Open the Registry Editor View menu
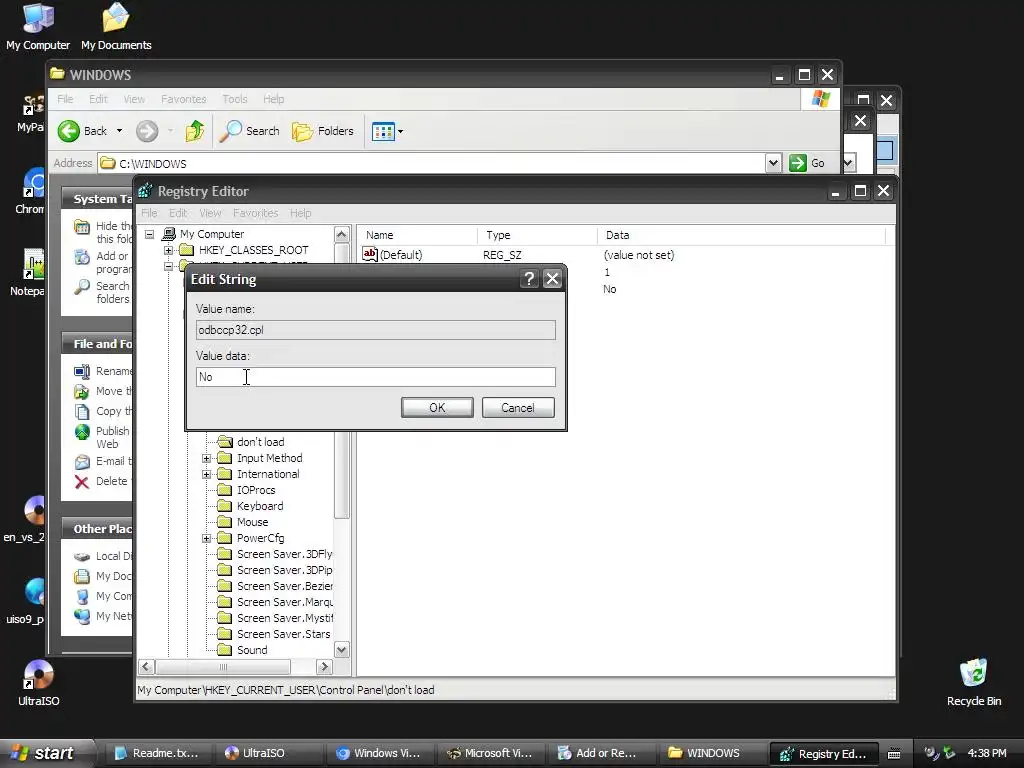This screenshot has width=1024, height=768. click(210, 213)
